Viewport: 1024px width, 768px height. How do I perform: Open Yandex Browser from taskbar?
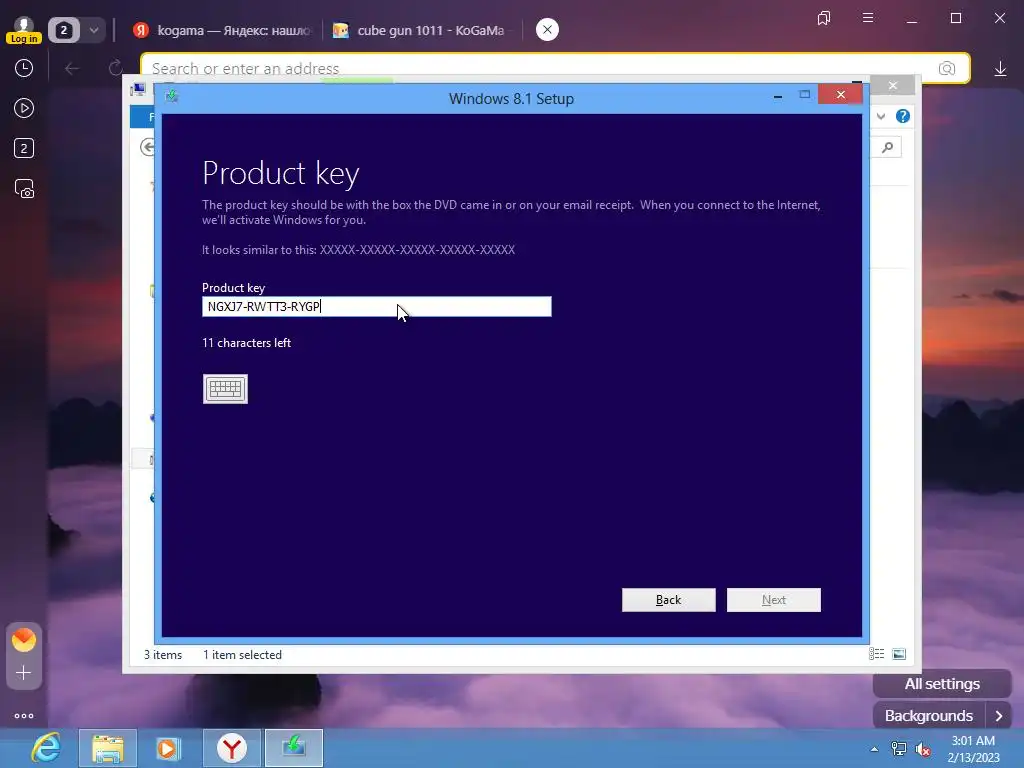(232, 748)
